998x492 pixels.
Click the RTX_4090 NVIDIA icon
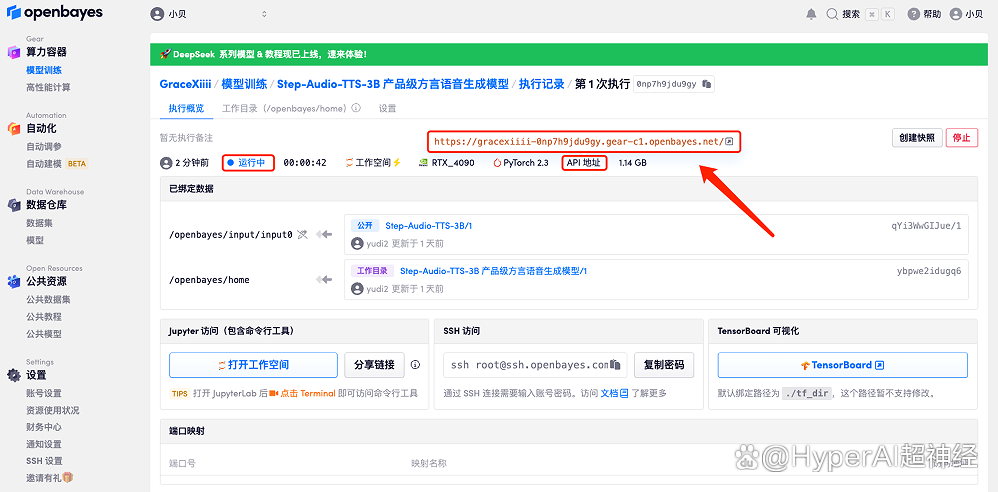[x=423, y=163]
